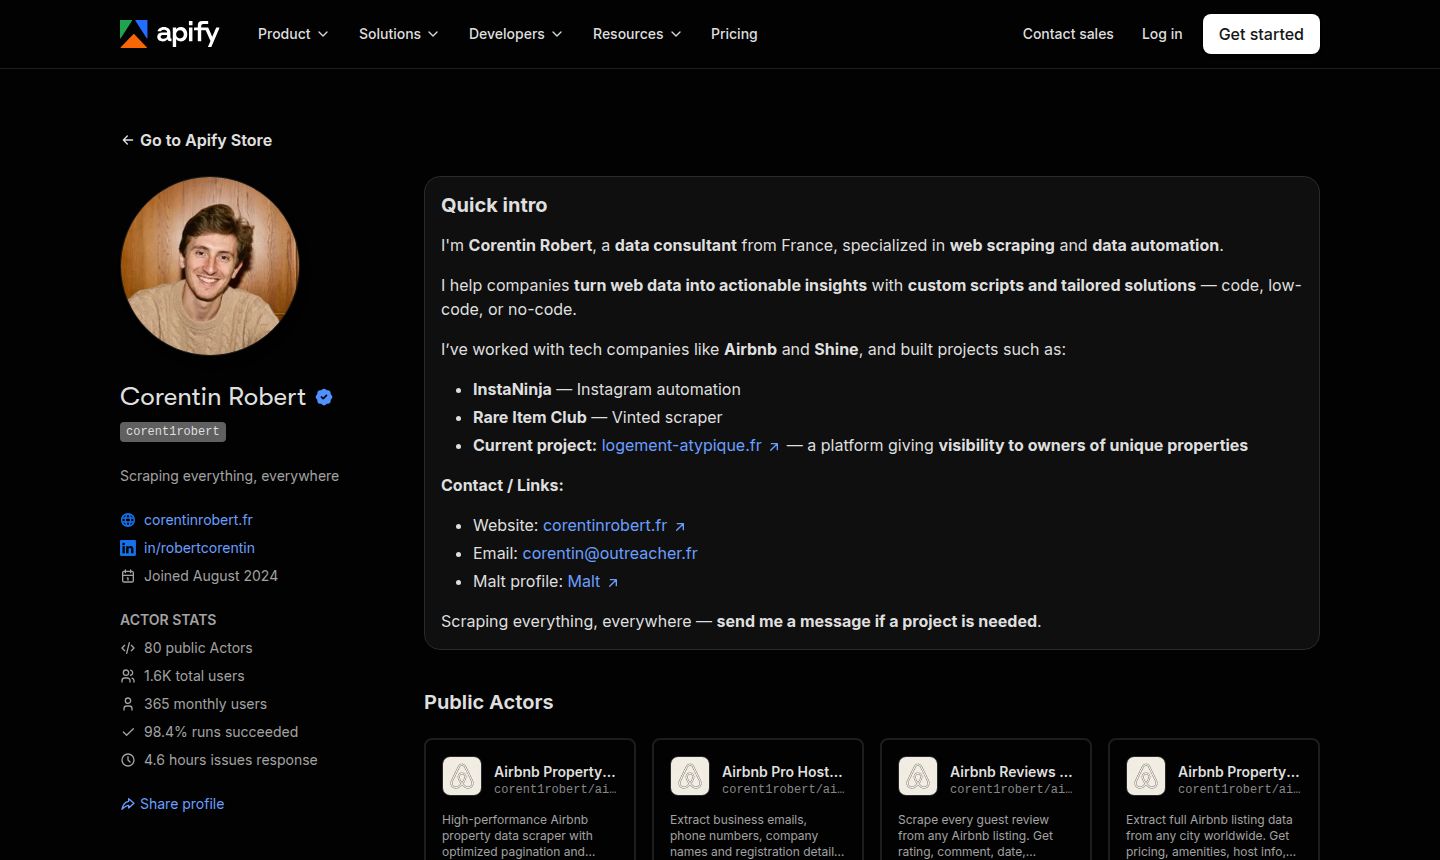The width and height of the screenshot is (1440, 860).
Task: Click the Joined August 2024 text
Action: pyautogui.click(x=211, y=576)
